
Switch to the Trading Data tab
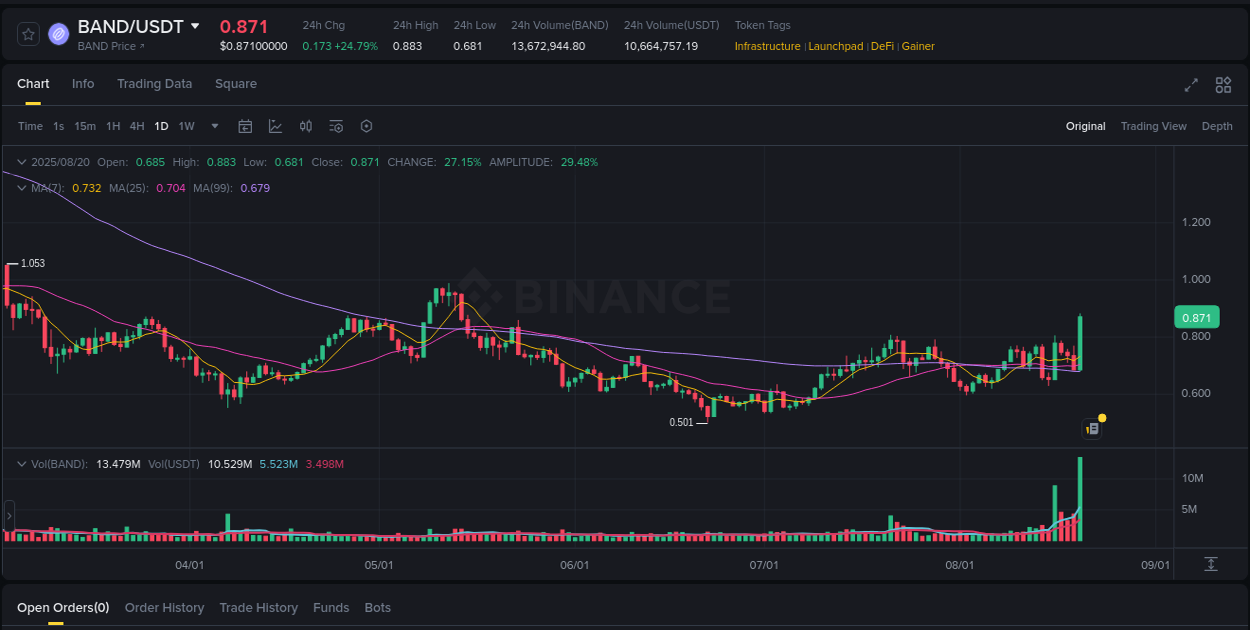click(154, 84)
